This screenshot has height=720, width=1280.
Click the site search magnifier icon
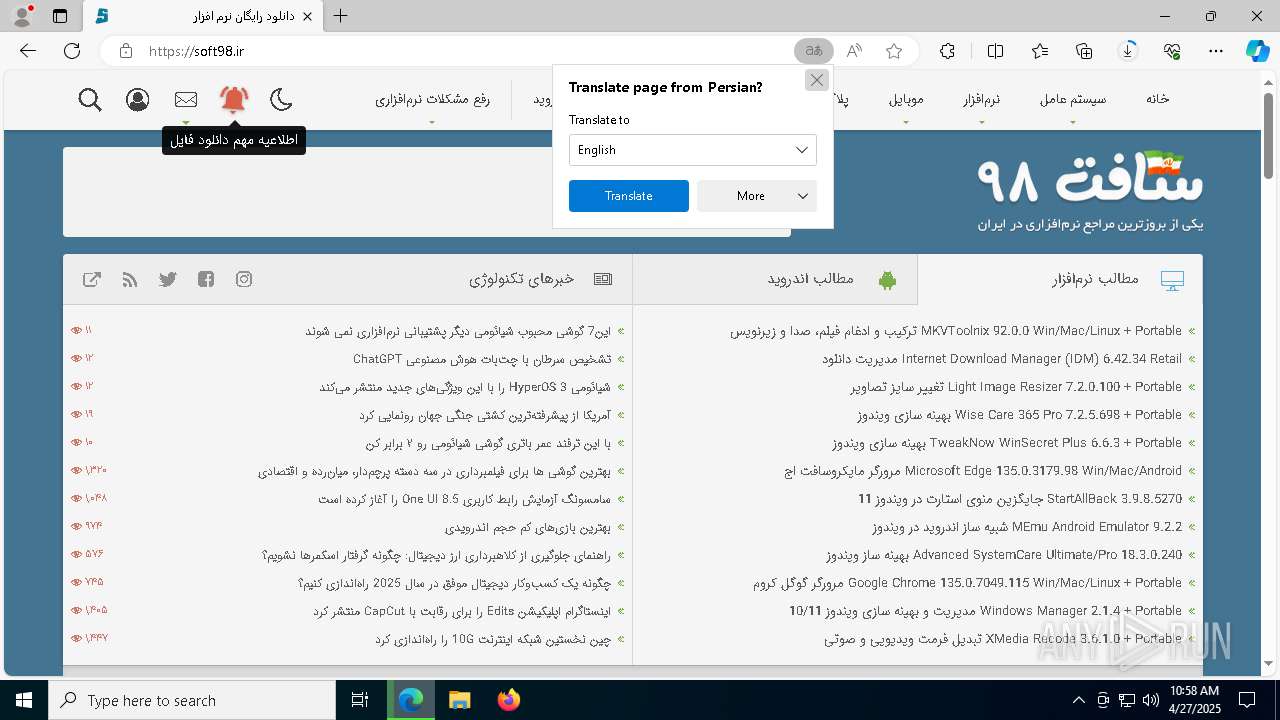click(90, 99)
